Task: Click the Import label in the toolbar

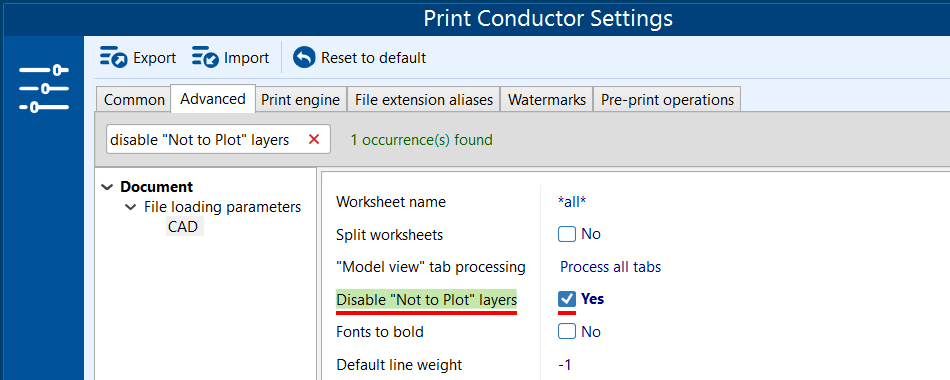Action: [247, 58]
